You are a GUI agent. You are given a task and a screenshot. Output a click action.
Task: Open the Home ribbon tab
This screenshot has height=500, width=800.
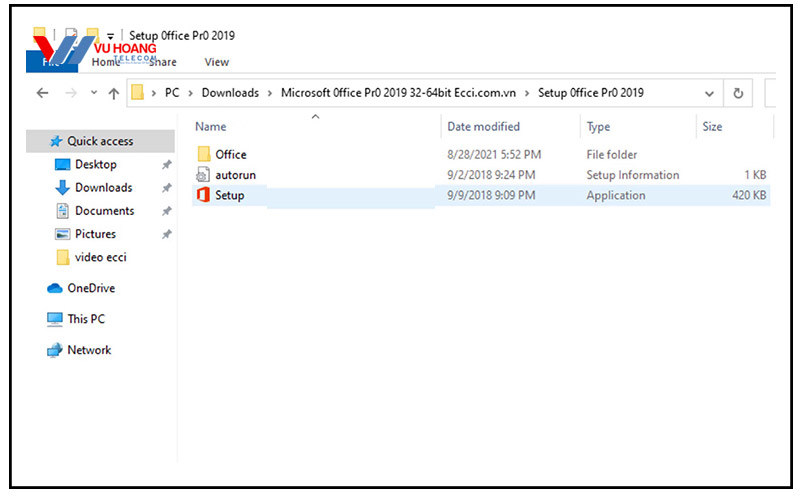(x=105, y=62)
